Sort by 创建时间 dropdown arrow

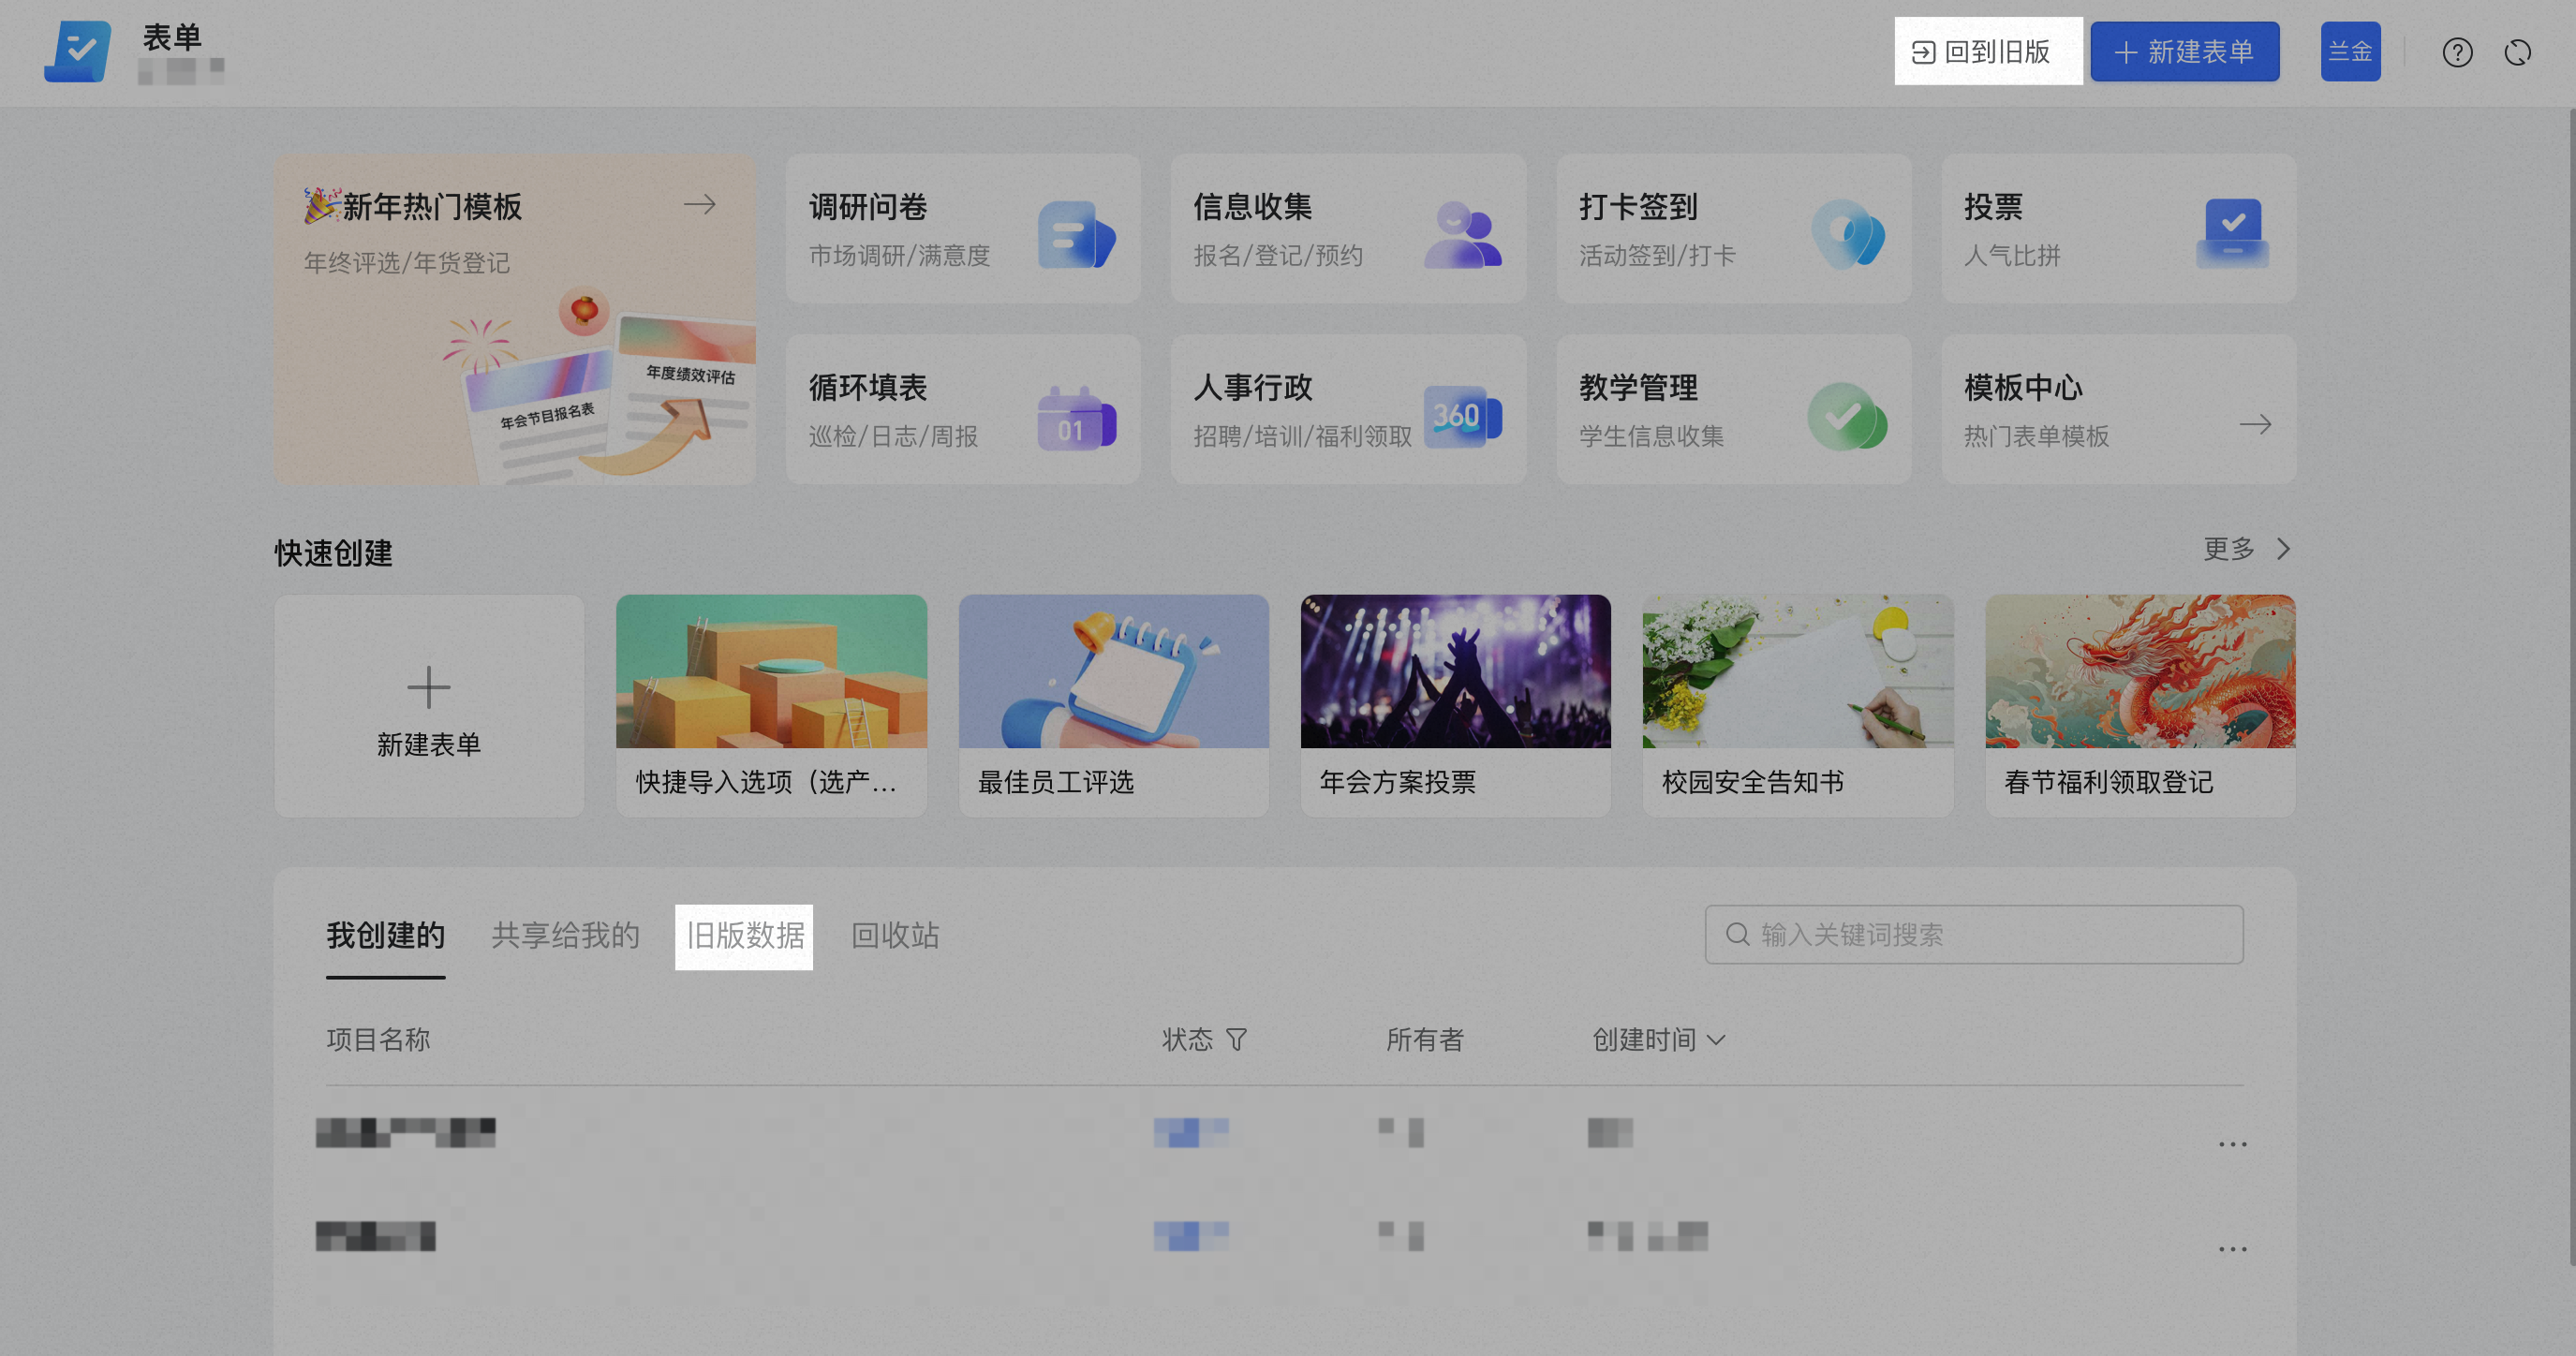click(1716, 1040)
